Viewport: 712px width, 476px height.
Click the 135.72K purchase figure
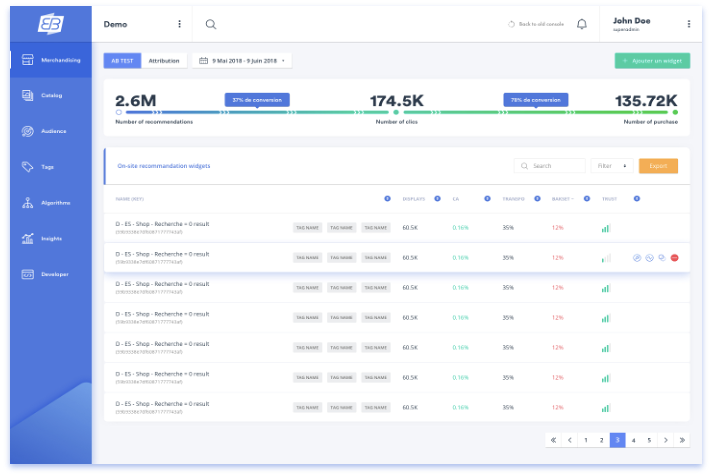click(646, 100)
